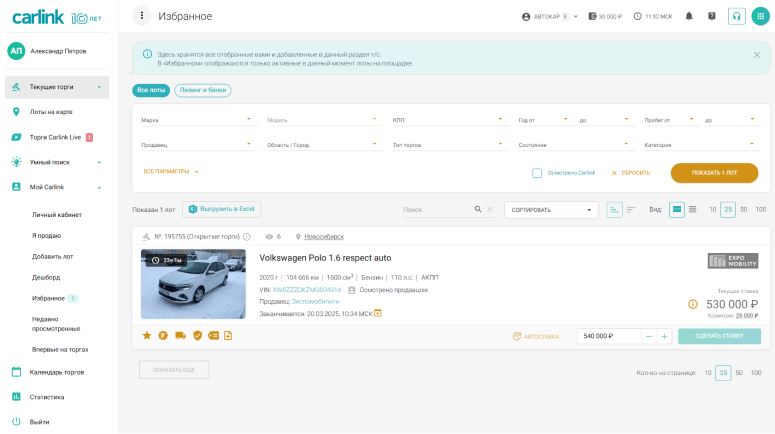Click the headset support icon
Screen dimensions: 775x434
click(x=736, y=16)
